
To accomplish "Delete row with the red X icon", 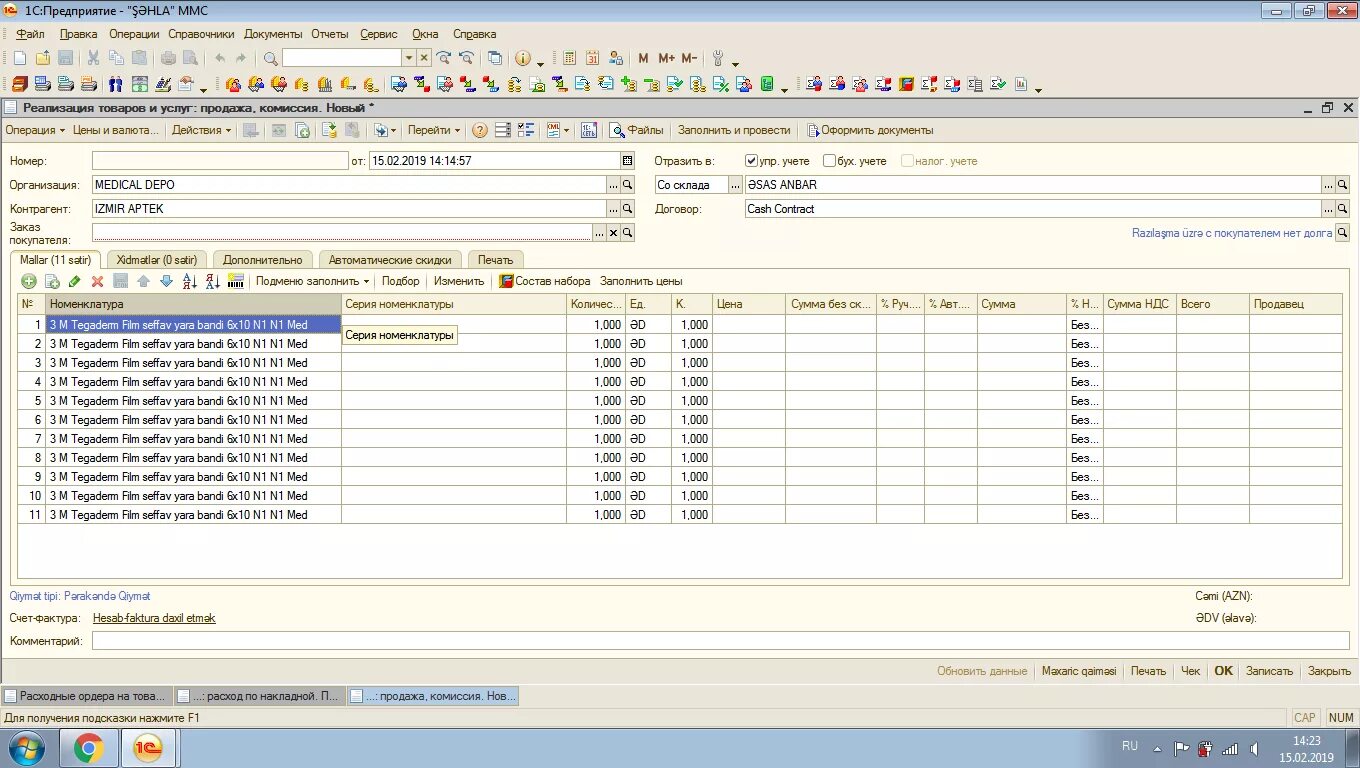I will click(x=97, y=282).
